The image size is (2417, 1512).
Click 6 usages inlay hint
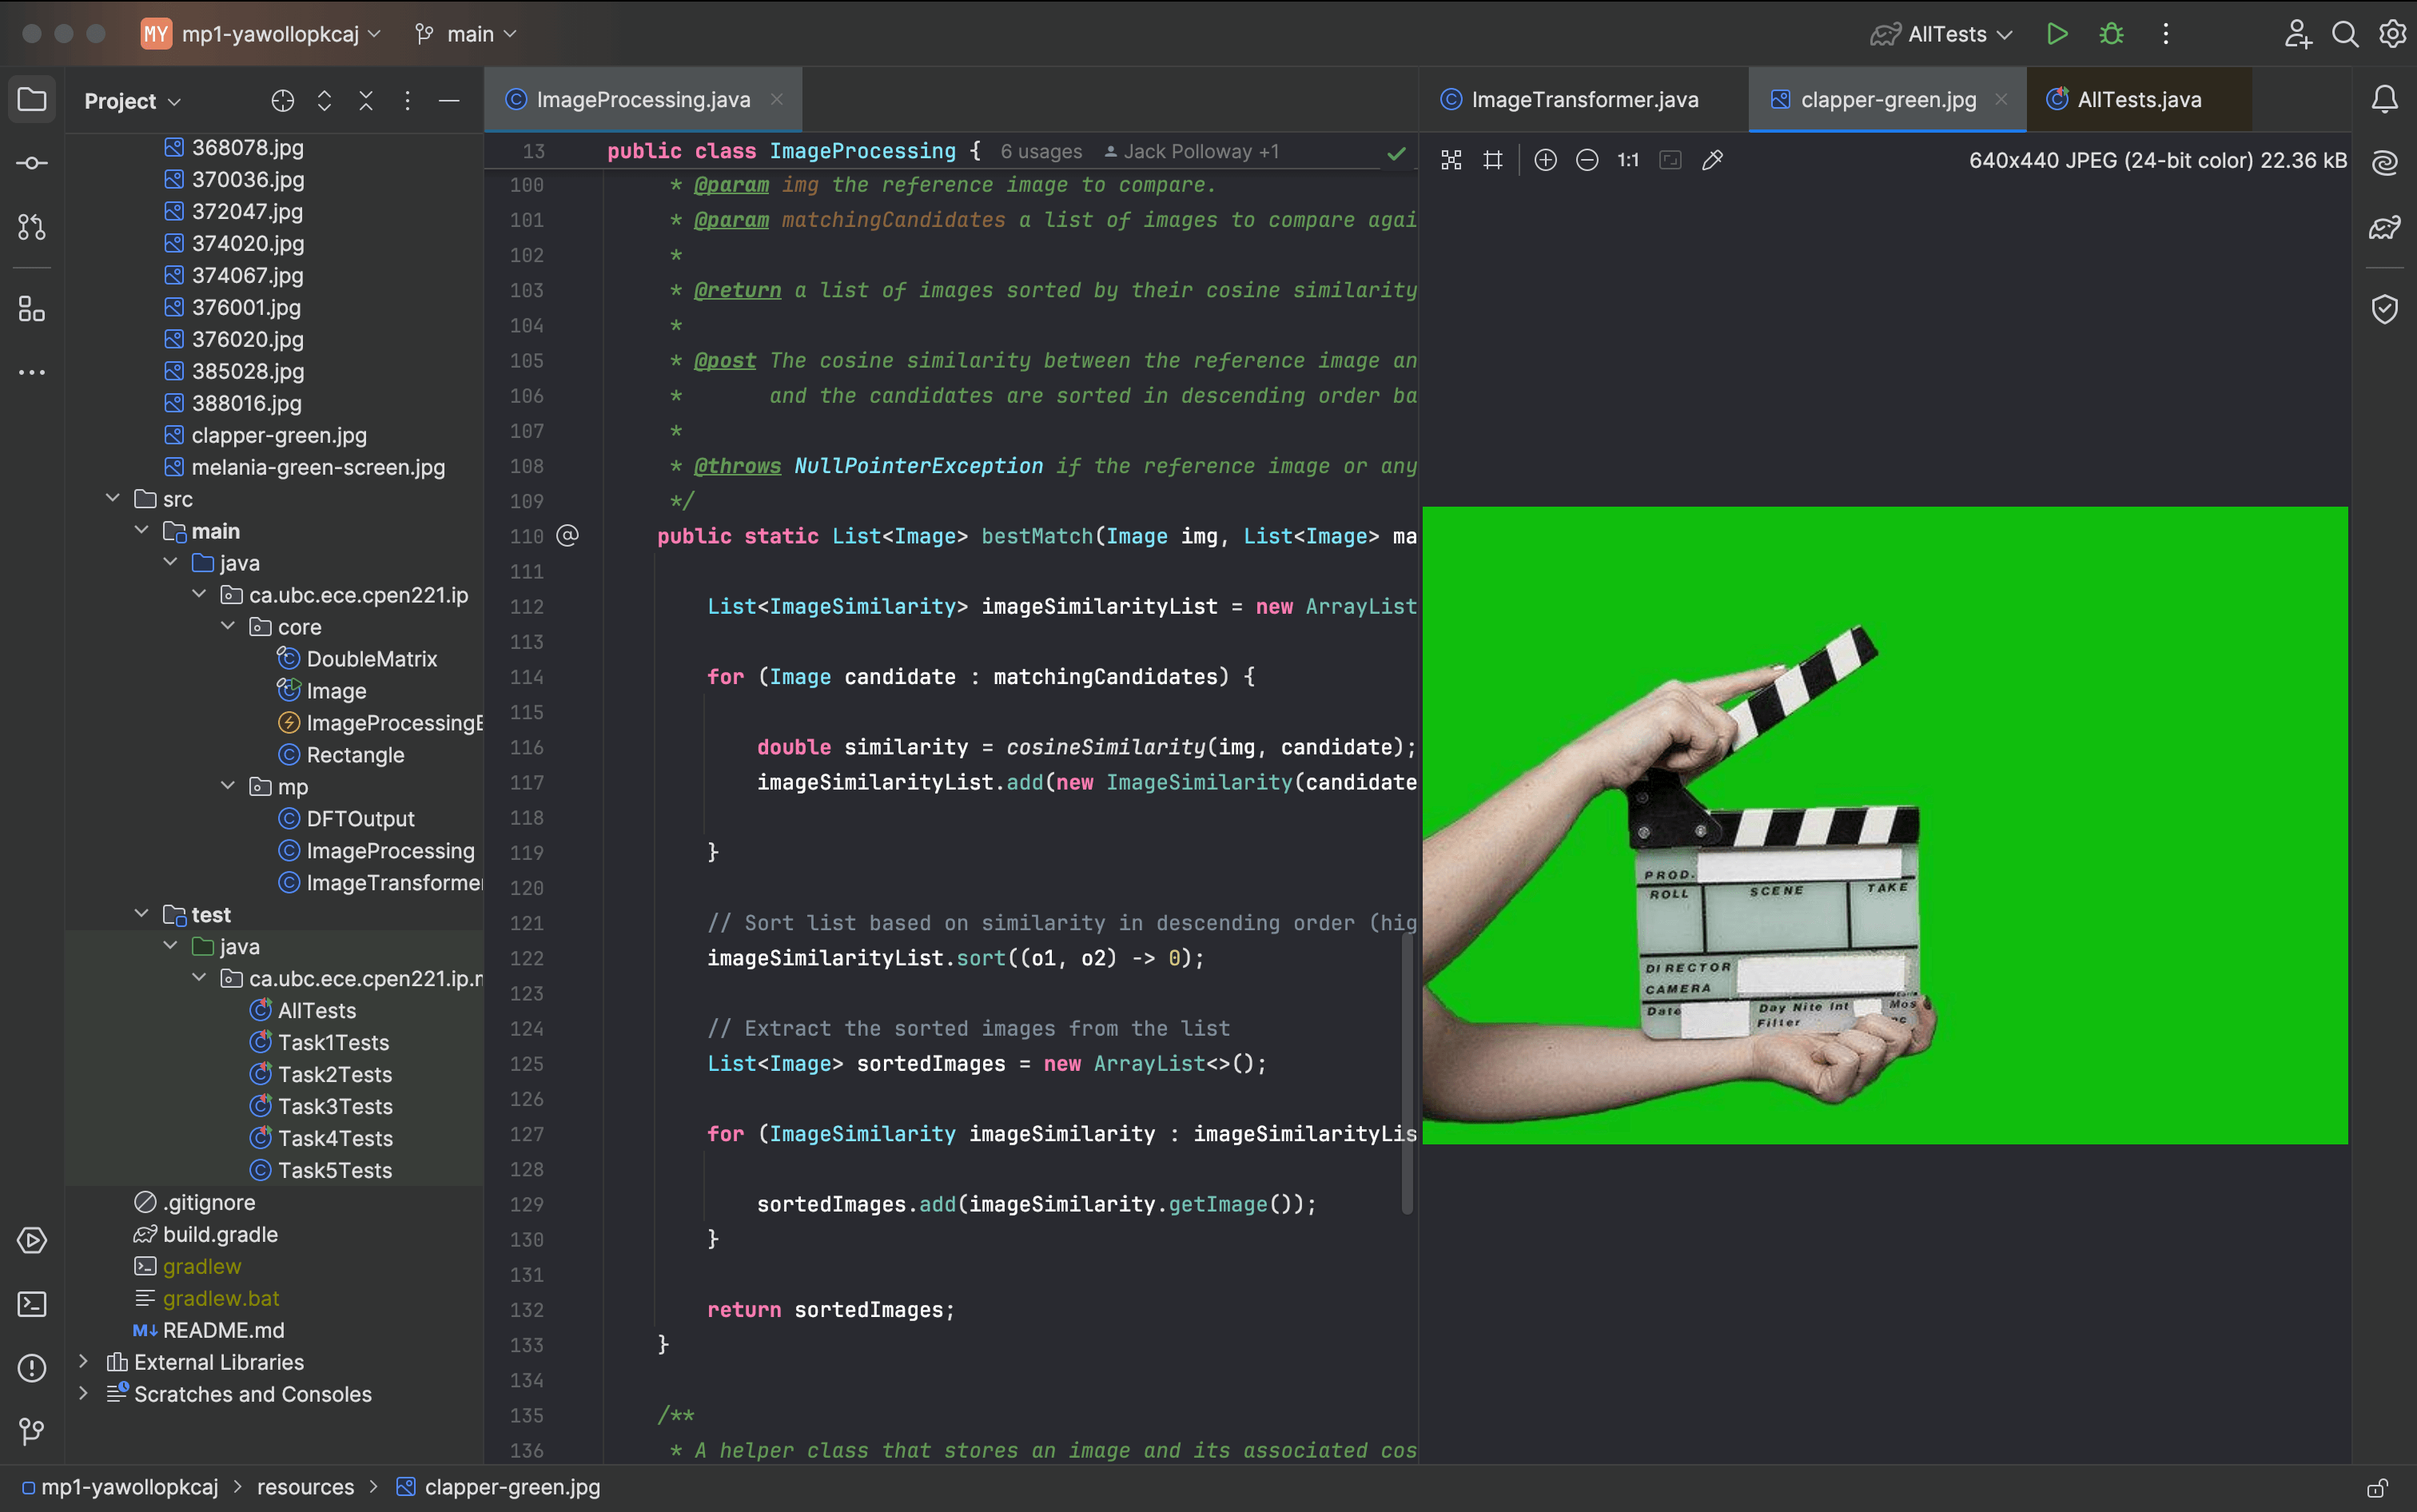point(1041,151)
